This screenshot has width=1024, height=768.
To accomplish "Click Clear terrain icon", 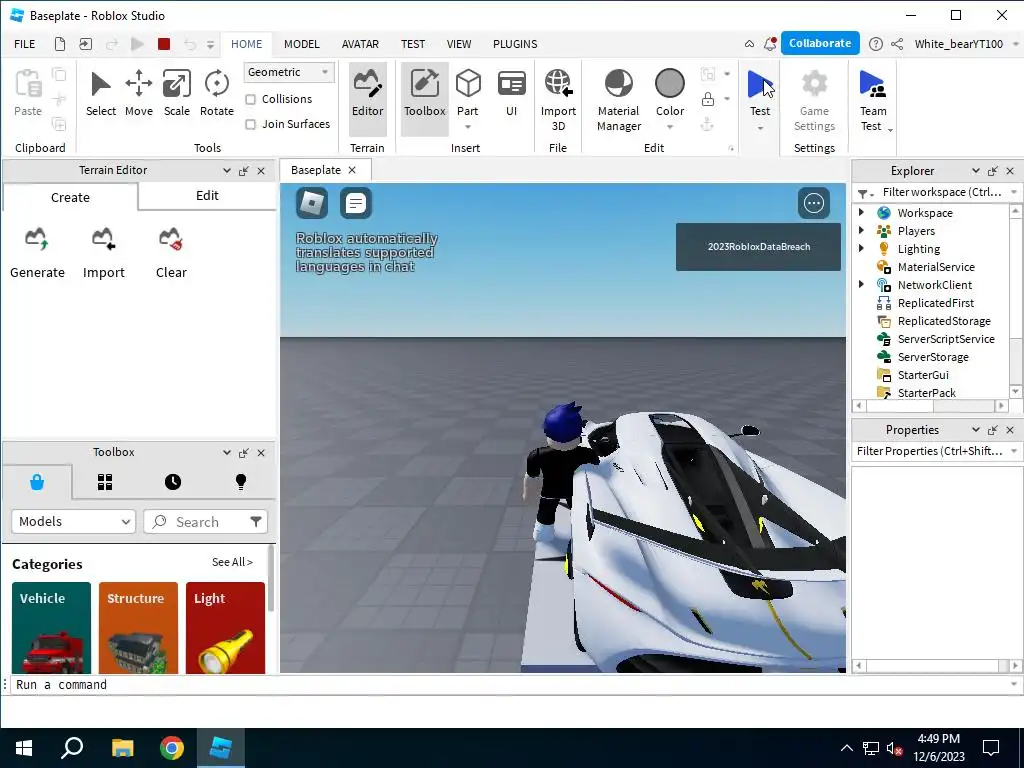I will click(x=170, y=239).
